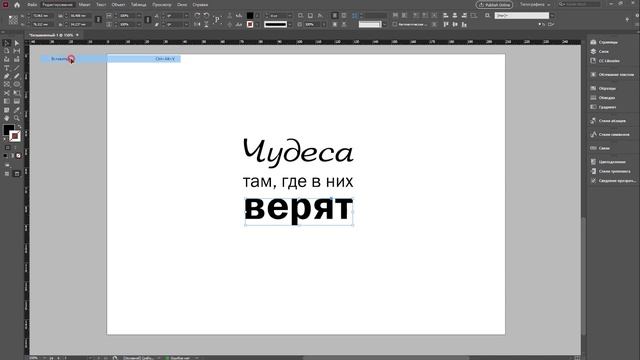Open the Объект menu
640x360 pixels.
coord(118,5)
